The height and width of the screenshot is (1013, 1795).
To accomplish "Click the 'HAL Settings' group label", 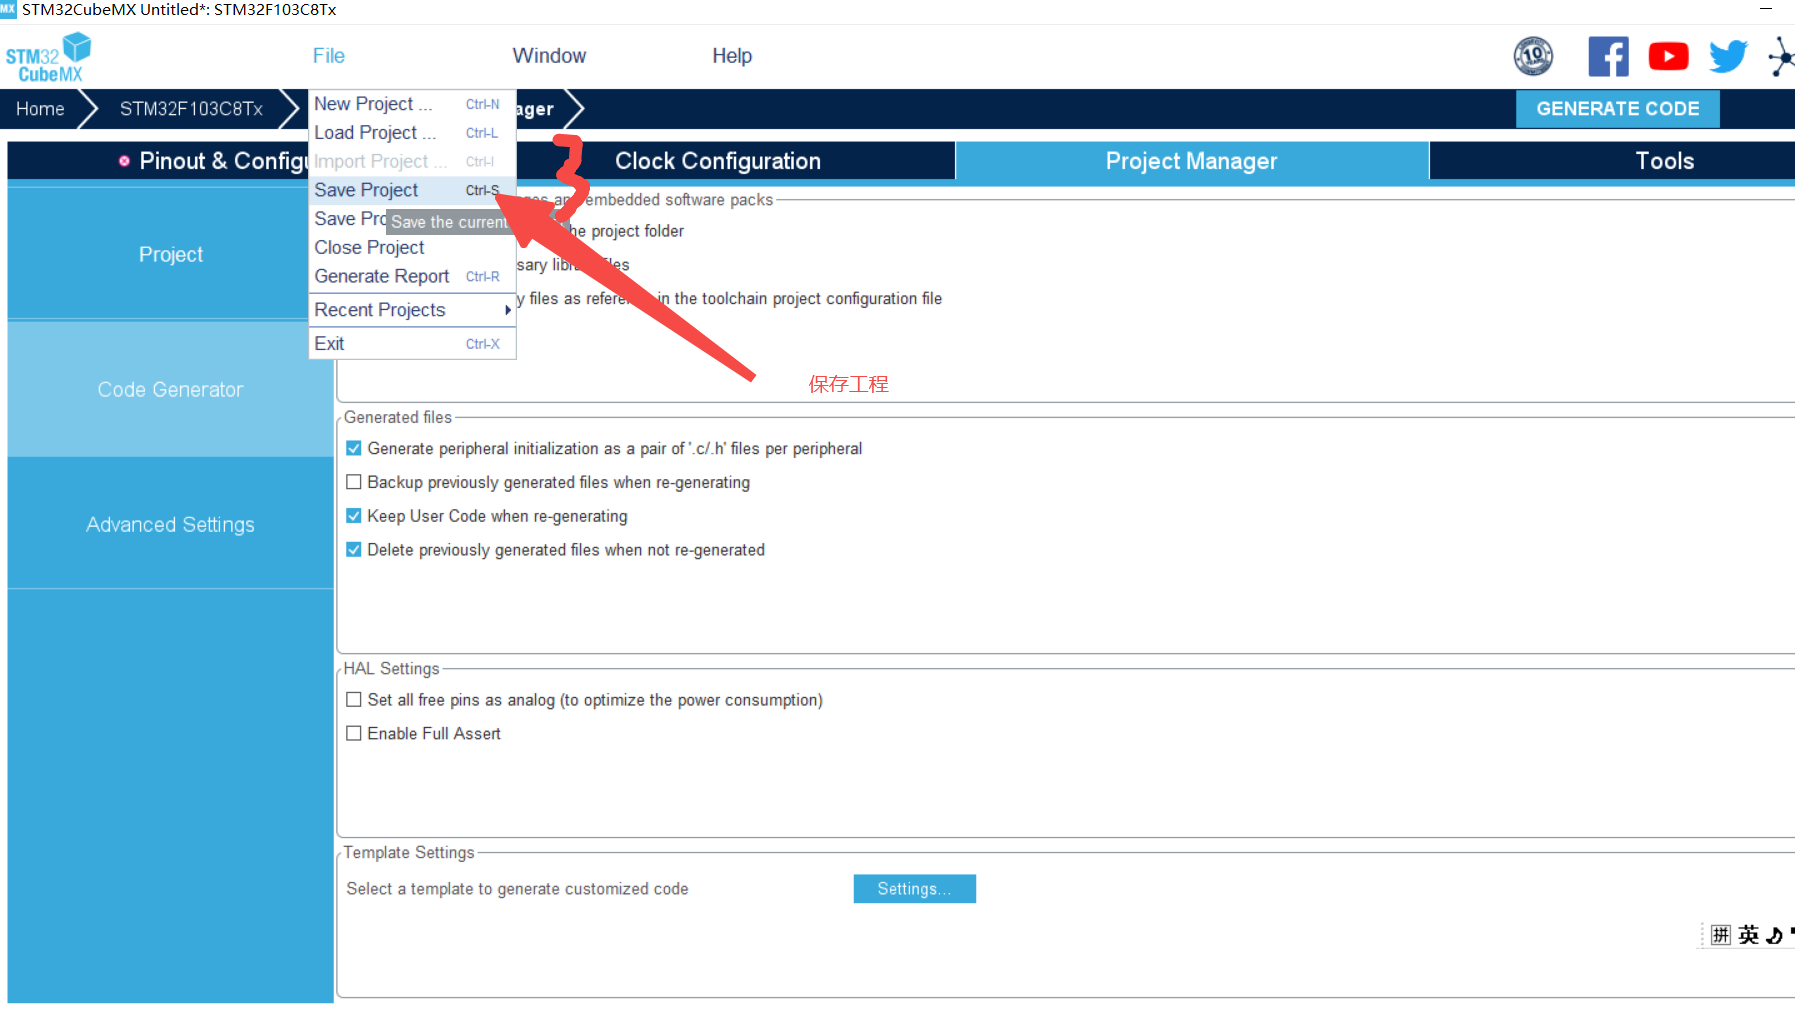I will click(x=391, y=668).
